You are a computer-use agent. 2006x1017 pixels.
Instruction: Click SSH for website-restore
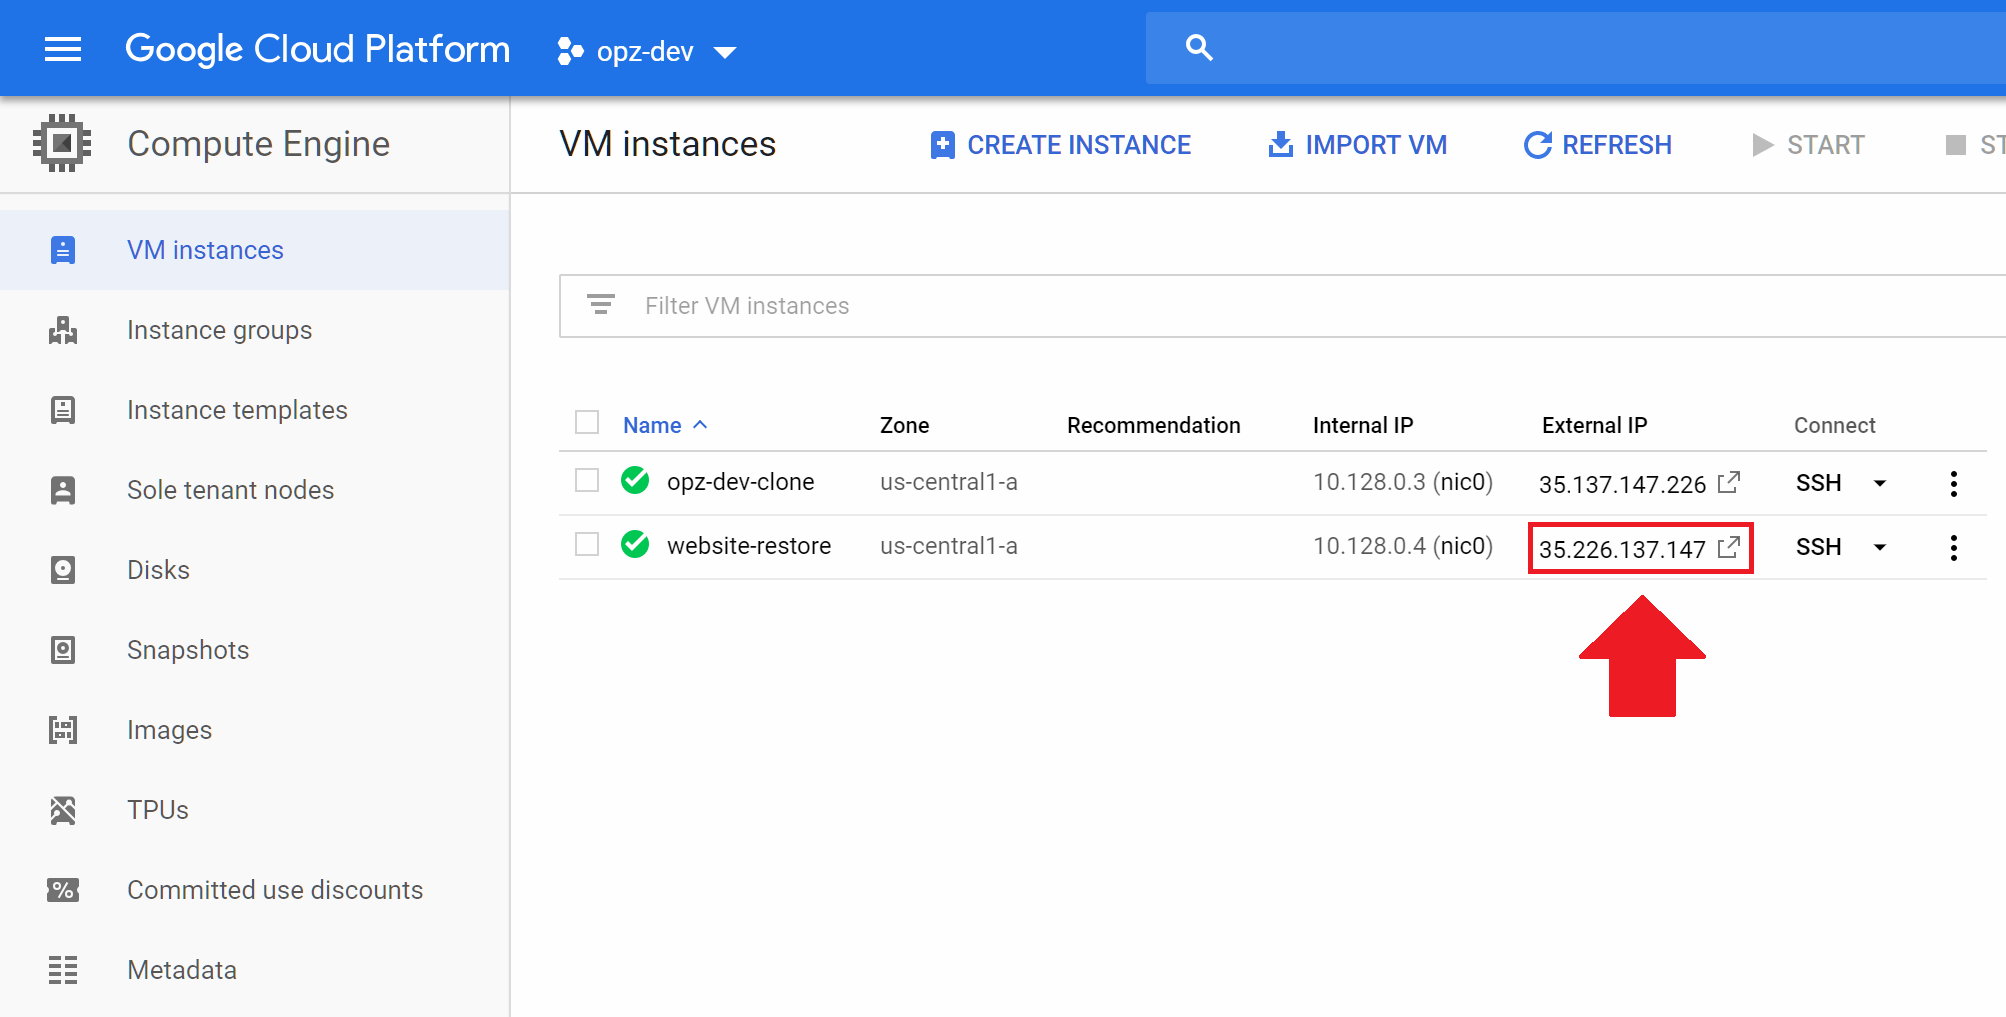1818,547
